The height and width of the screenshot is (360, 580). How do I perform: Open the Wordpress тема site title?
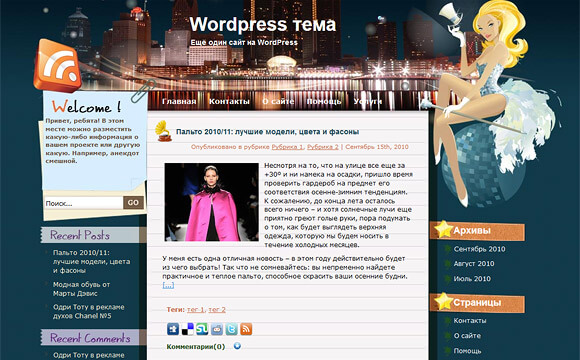click(263, 25)
